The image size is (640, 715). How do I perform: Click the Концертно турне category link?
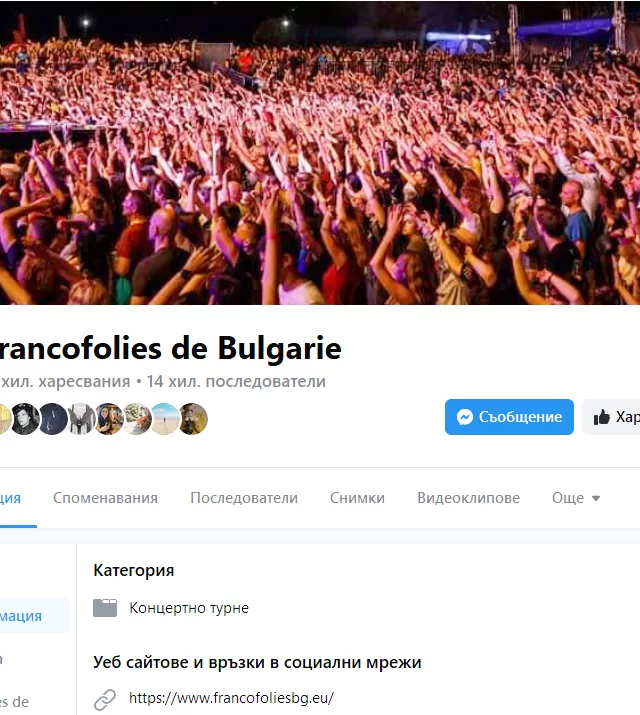coord(189,608)
